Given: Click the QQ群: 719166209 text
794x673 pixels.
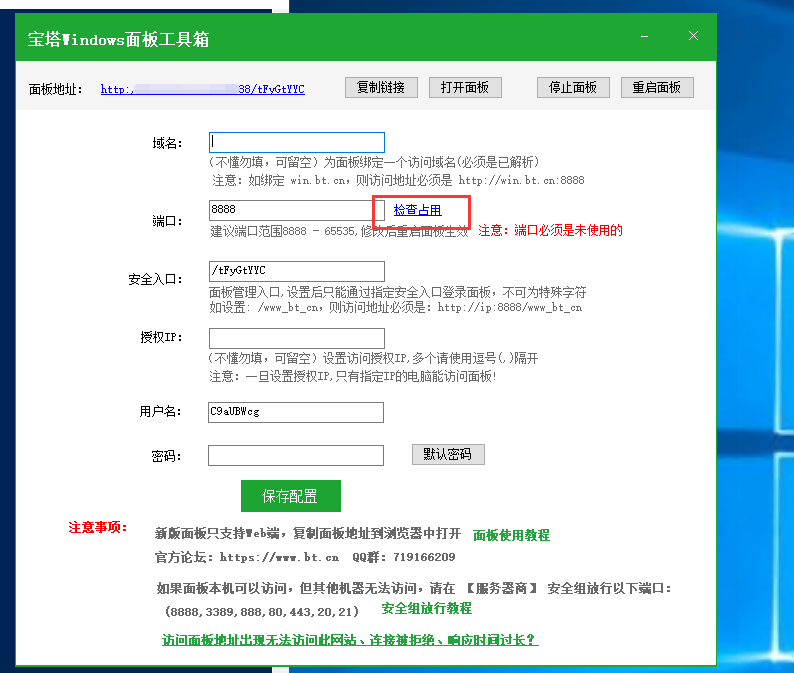Looking at the screenshot, I should pyautogui.click(x=404, y=557).
